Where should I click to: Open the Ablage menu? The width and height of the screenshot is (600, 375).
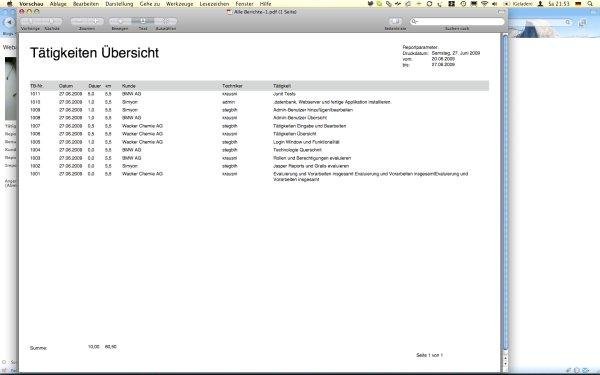(x=58, y=3)
